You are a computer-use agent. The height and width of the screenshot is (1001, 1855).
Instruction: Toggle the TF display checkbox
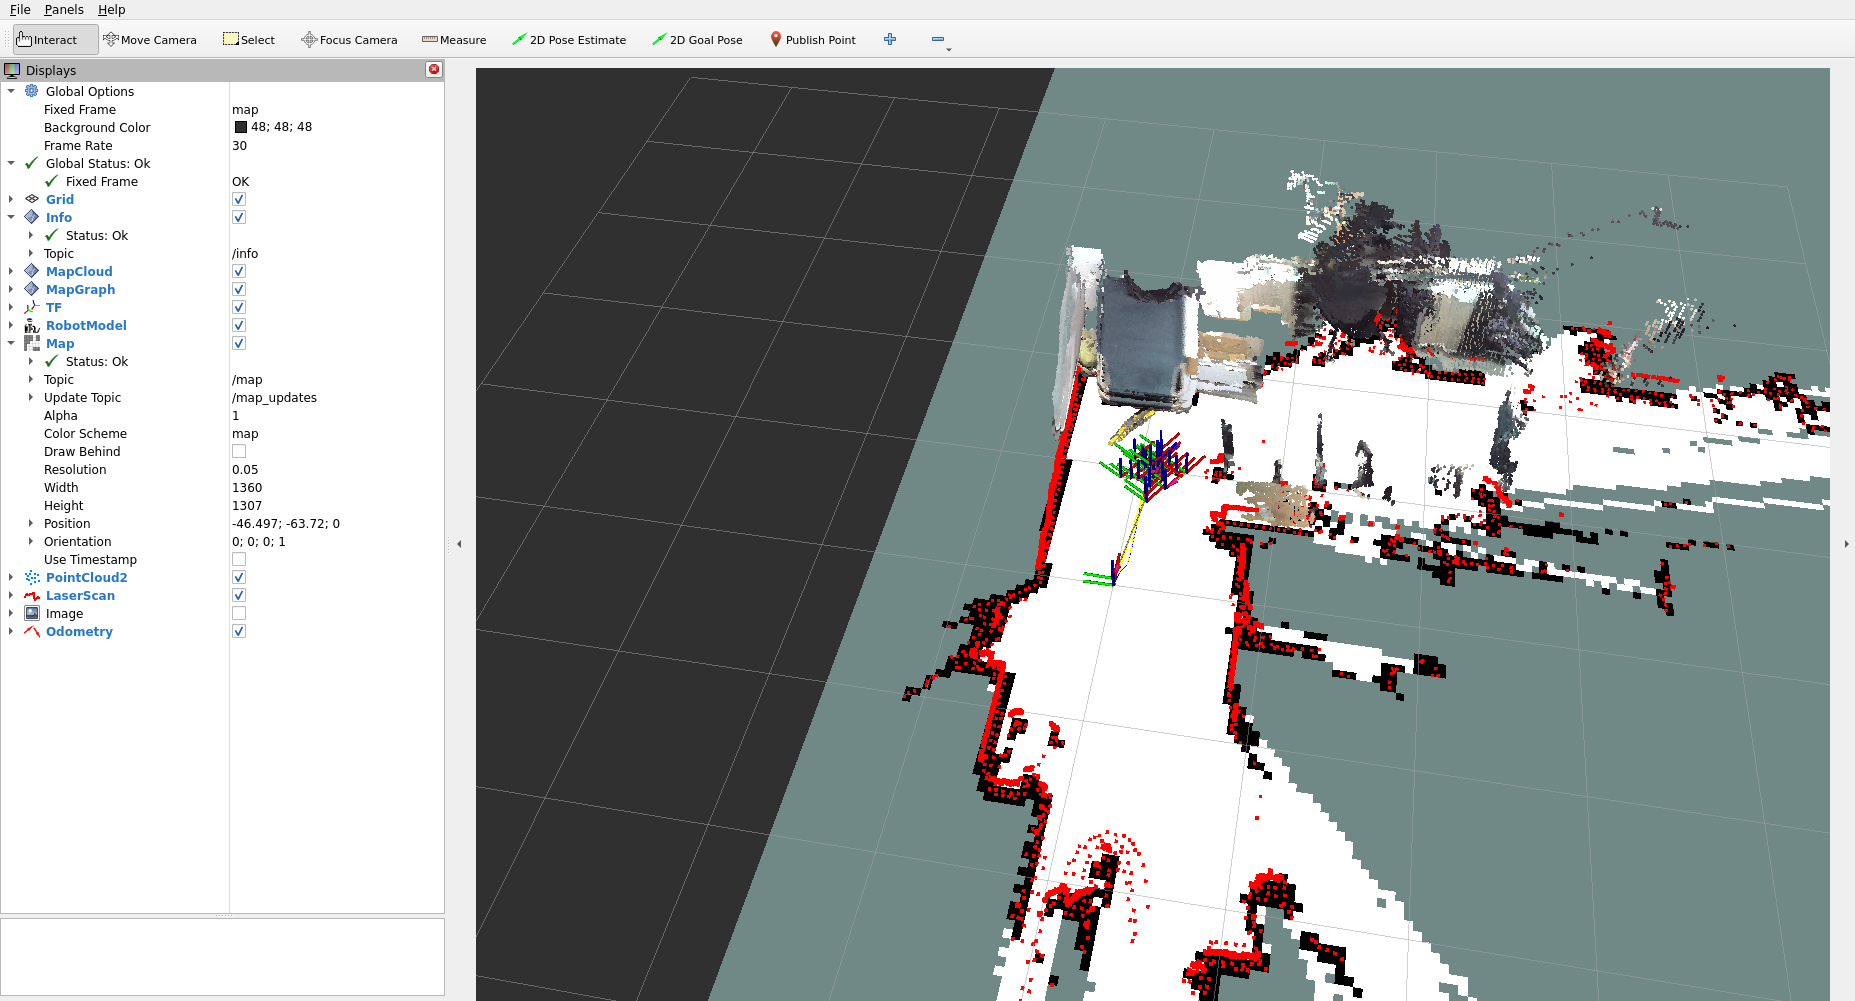click(239, 307)
